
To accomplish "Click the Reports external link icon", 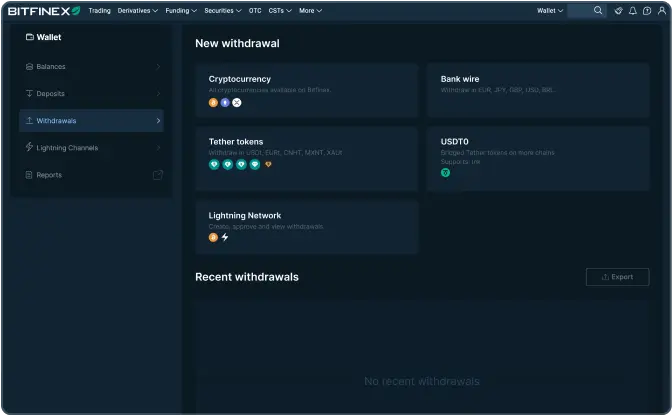I will coord(158,175).
